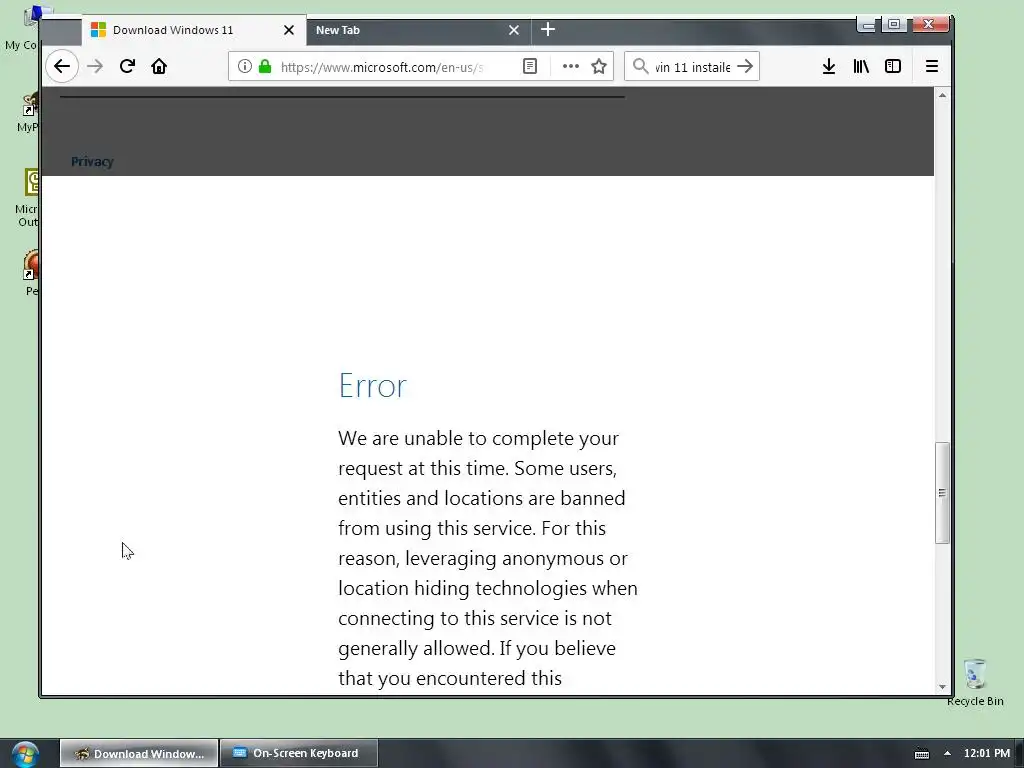Click the page scrollbar up arrow

tap(942, 95)
